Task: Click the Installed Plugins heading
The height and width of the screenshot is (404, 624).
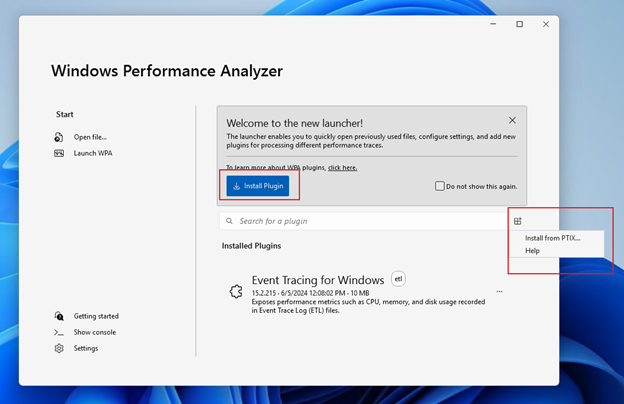Action: [x=252, y=246]
